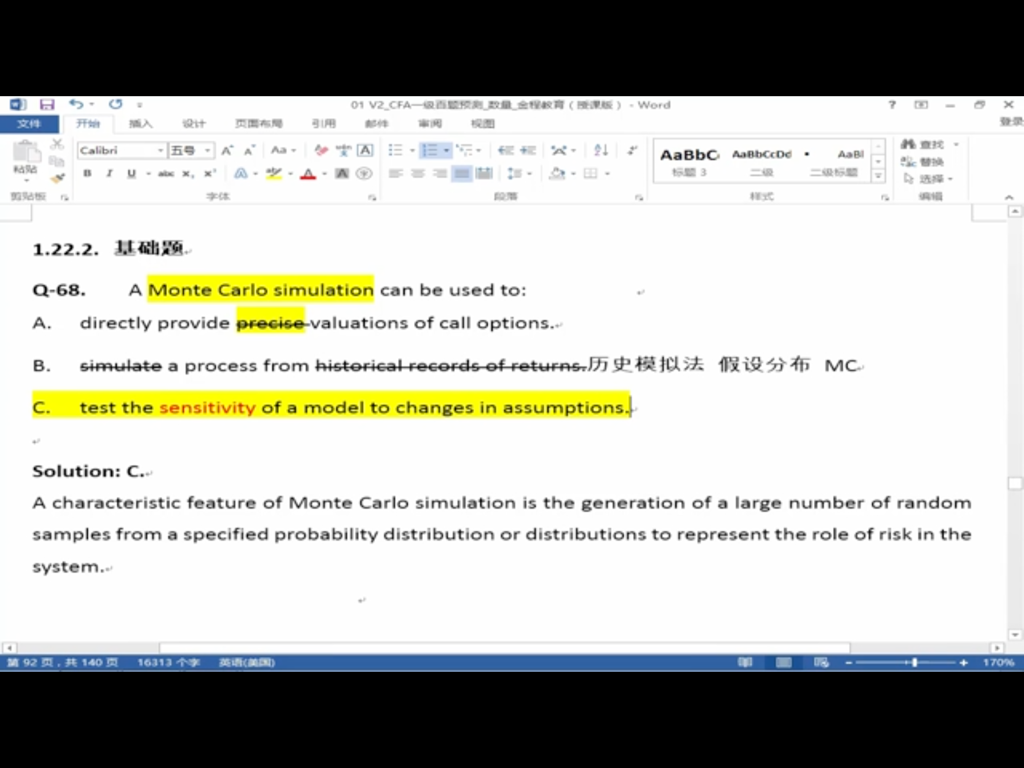The height and width of the screenshot is (768, 1024).
Task: Align the paragraph right
Action: coord(440,174)
